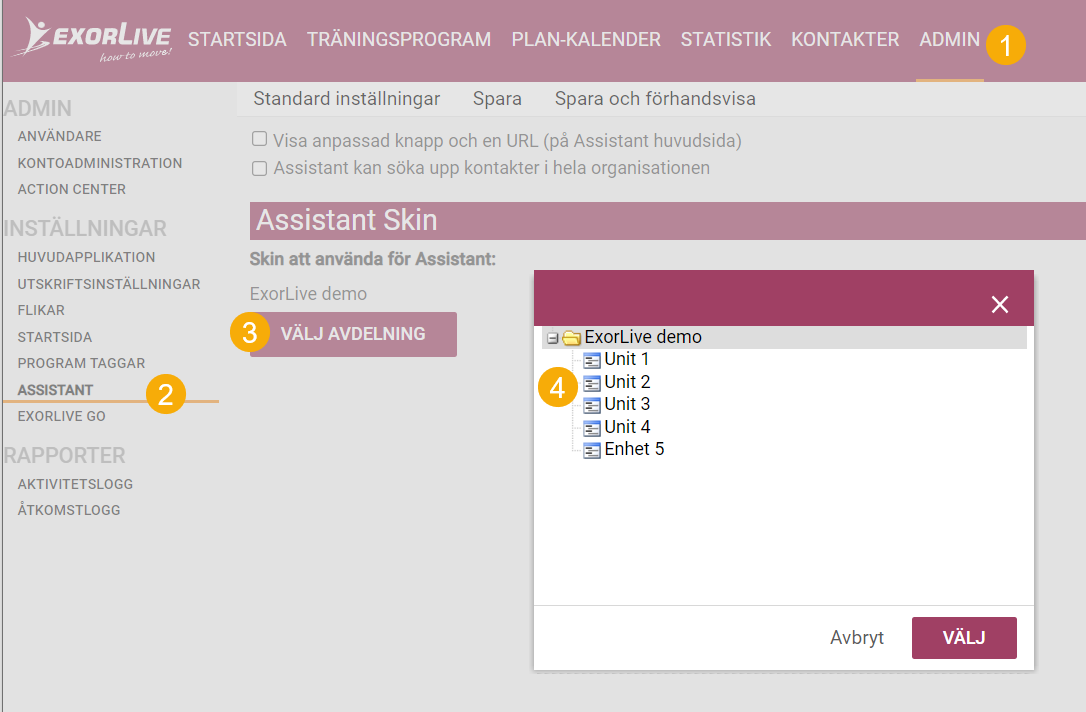The image size is (1086, 712).
Task: Select Unit 2 in the tree
Action: pos(627,382)
